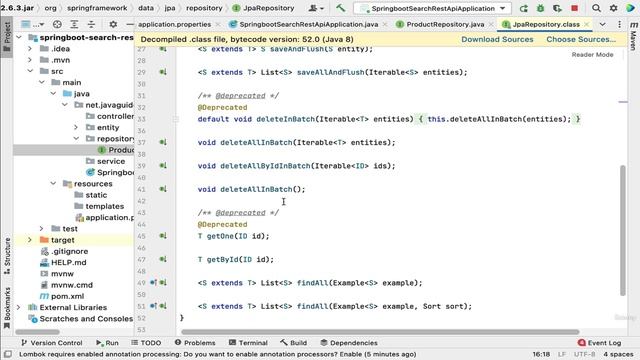Click the user account icon in toolbar
The width and height of the screenshot is (640, 360).
tap(316, 8)
